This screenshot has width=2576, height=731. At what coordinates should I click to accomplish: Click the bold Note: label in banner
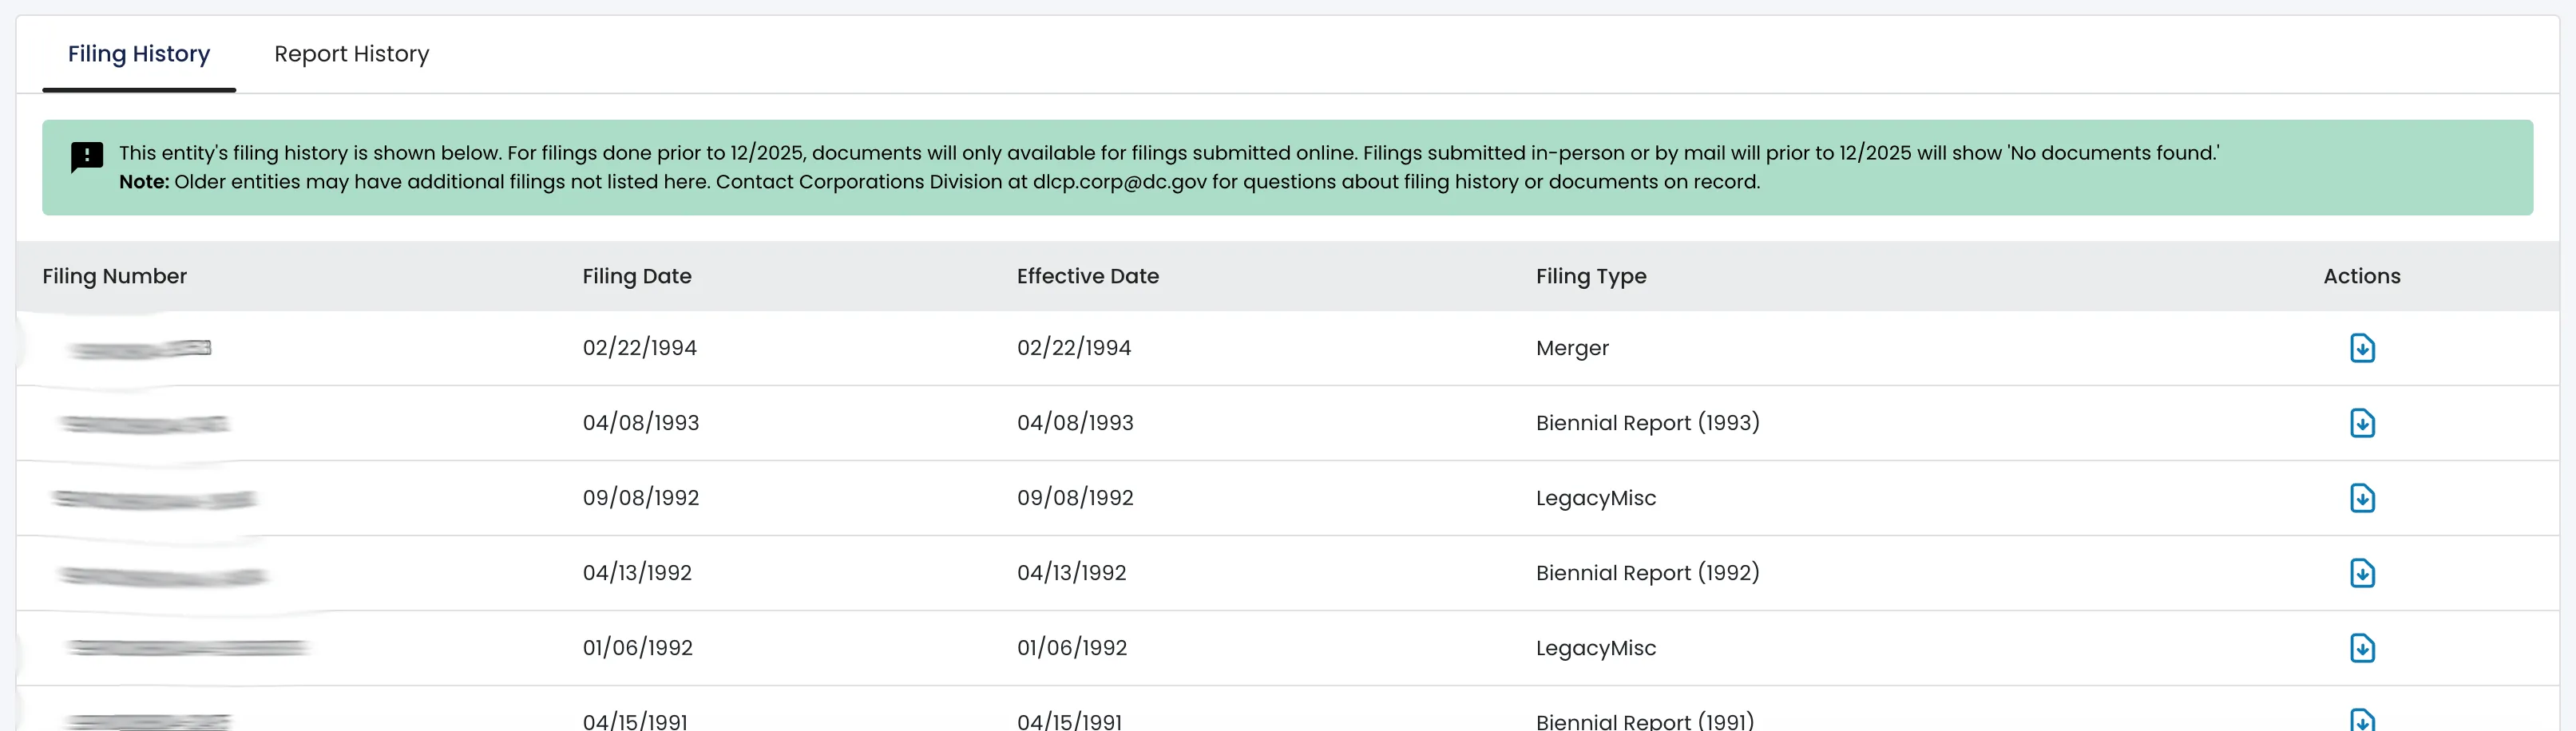coord(144,182)
